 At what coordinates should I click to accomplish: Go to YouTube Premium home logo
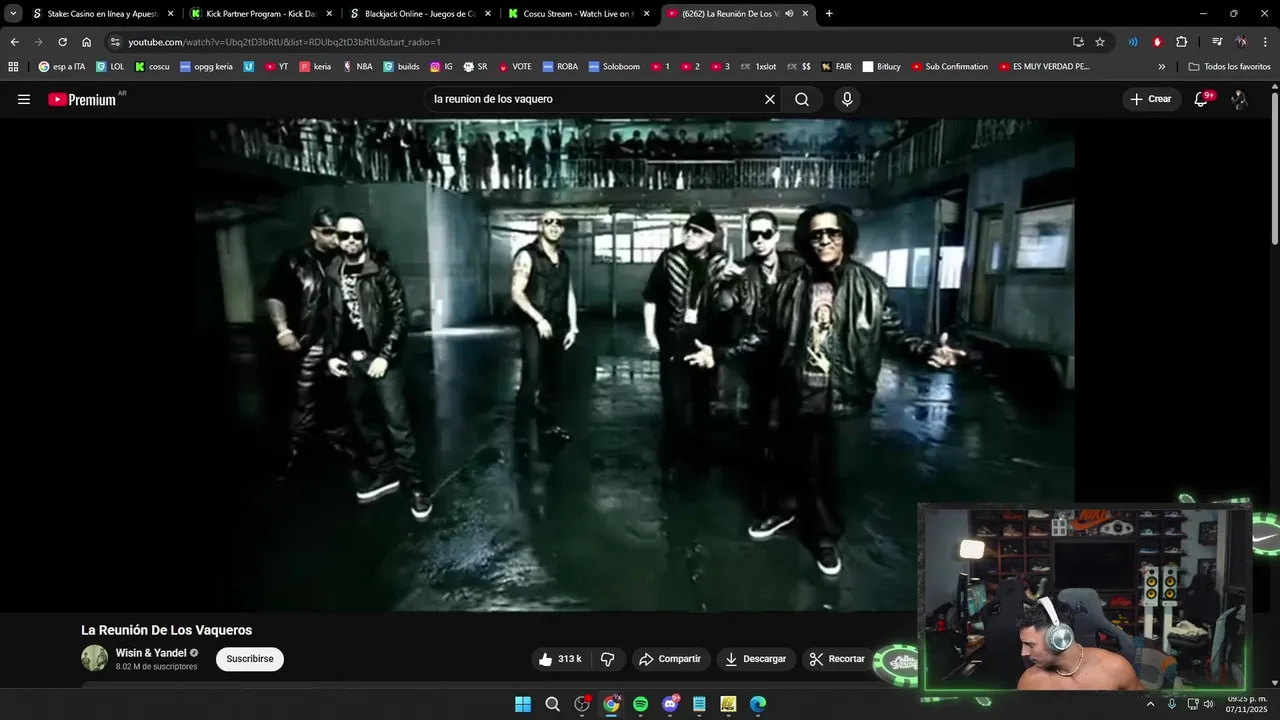[x=82, y=99]
